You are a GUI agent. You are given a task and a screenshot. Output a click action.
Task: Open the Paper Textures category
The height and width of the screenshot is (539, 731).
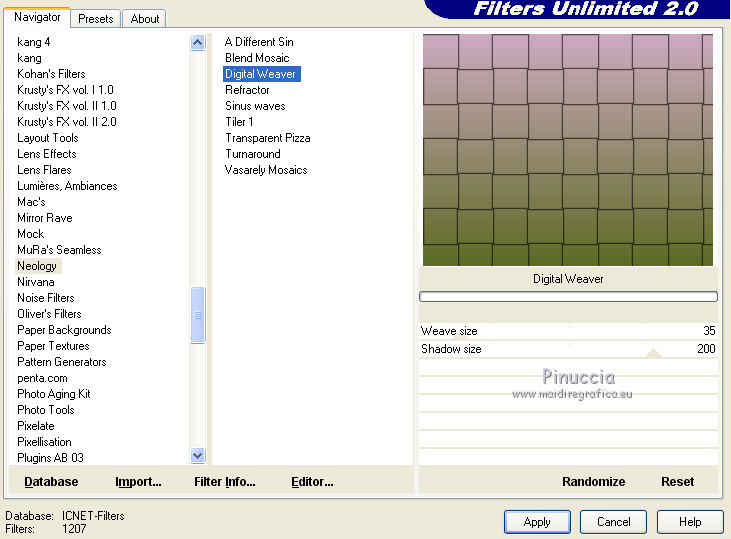pos(53,346)
